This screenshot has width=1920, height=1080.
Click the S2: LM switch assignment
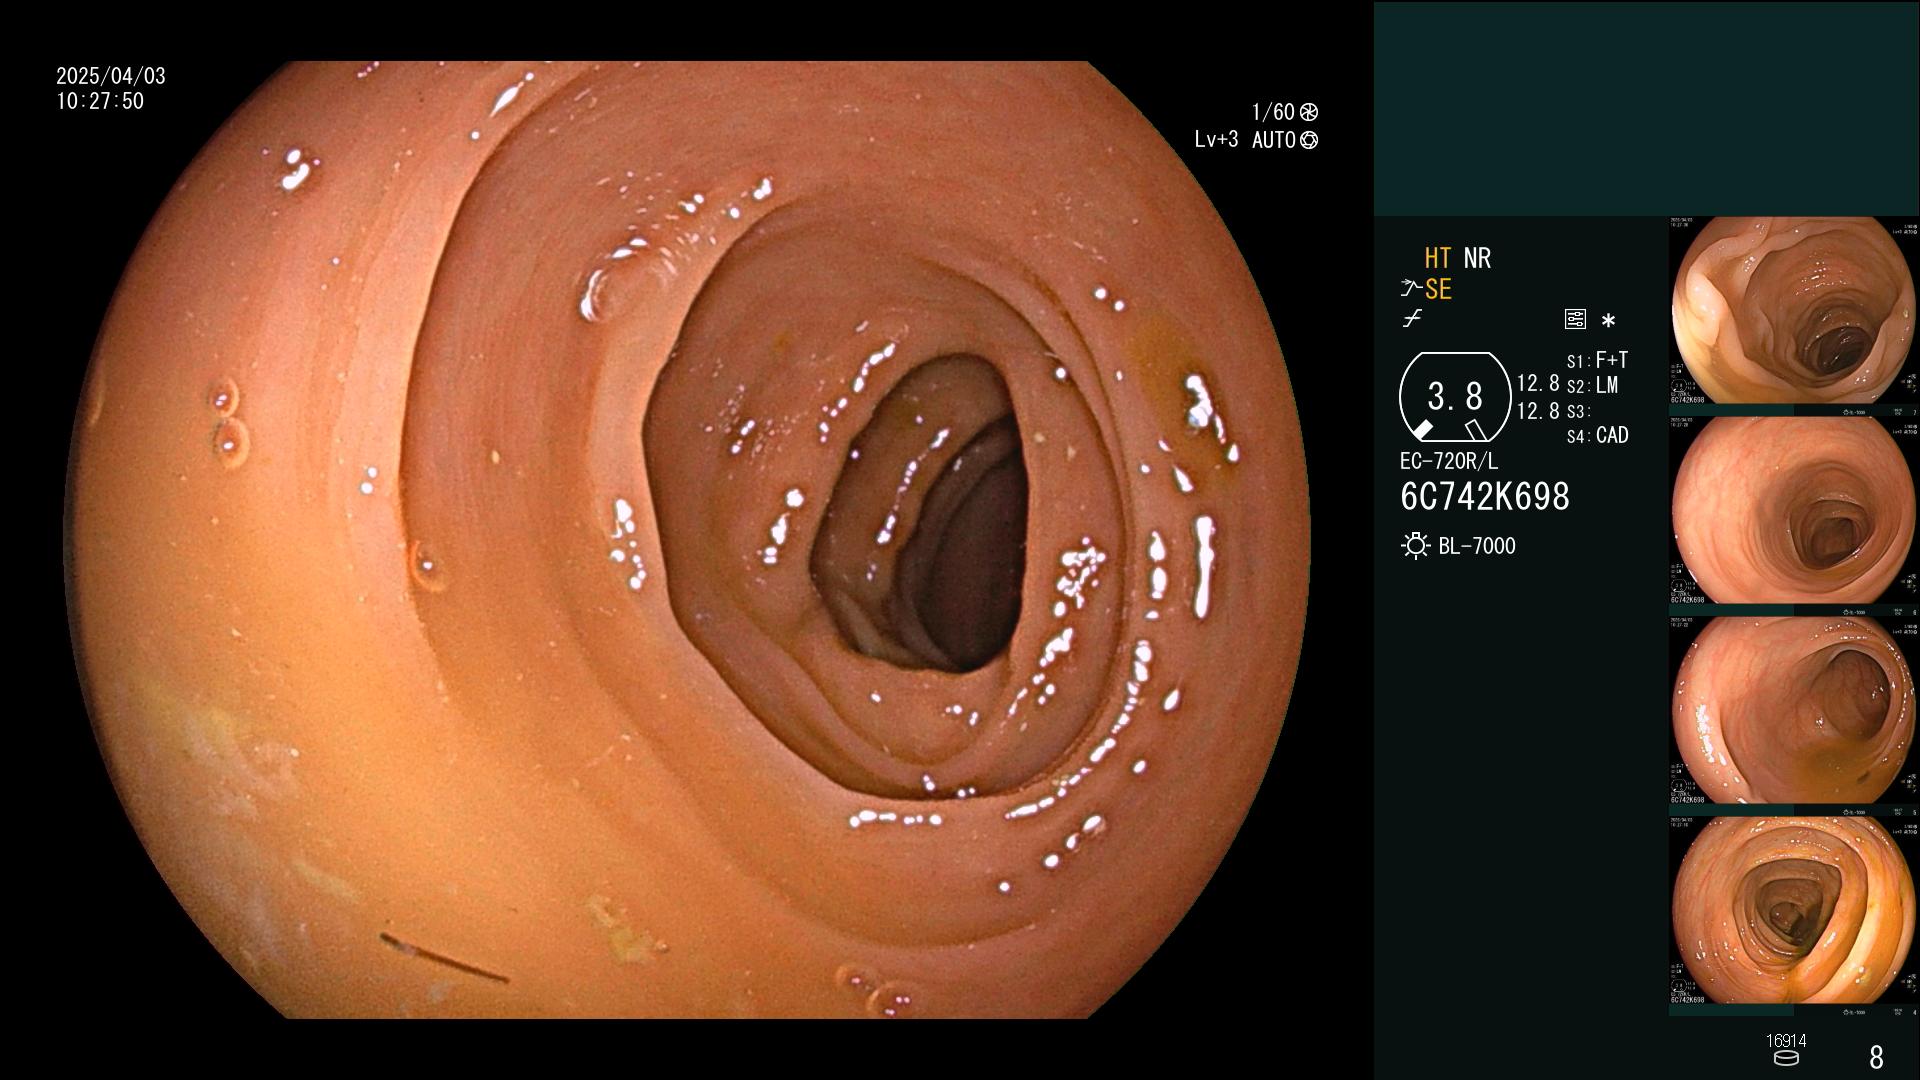(x=1592, y=385)
